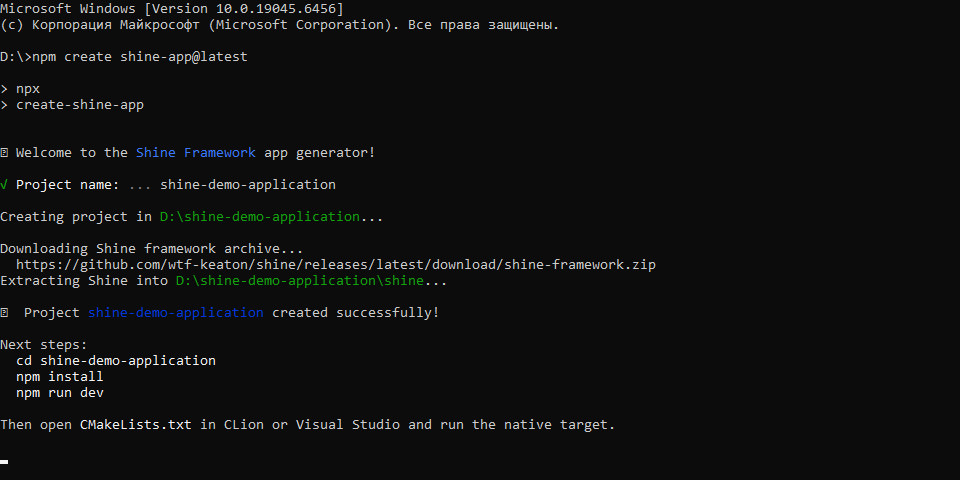The height and width of the screenshot is (480, 960).
Task: Click the blue 'Shine Framework' text
Action: point(196,152)
